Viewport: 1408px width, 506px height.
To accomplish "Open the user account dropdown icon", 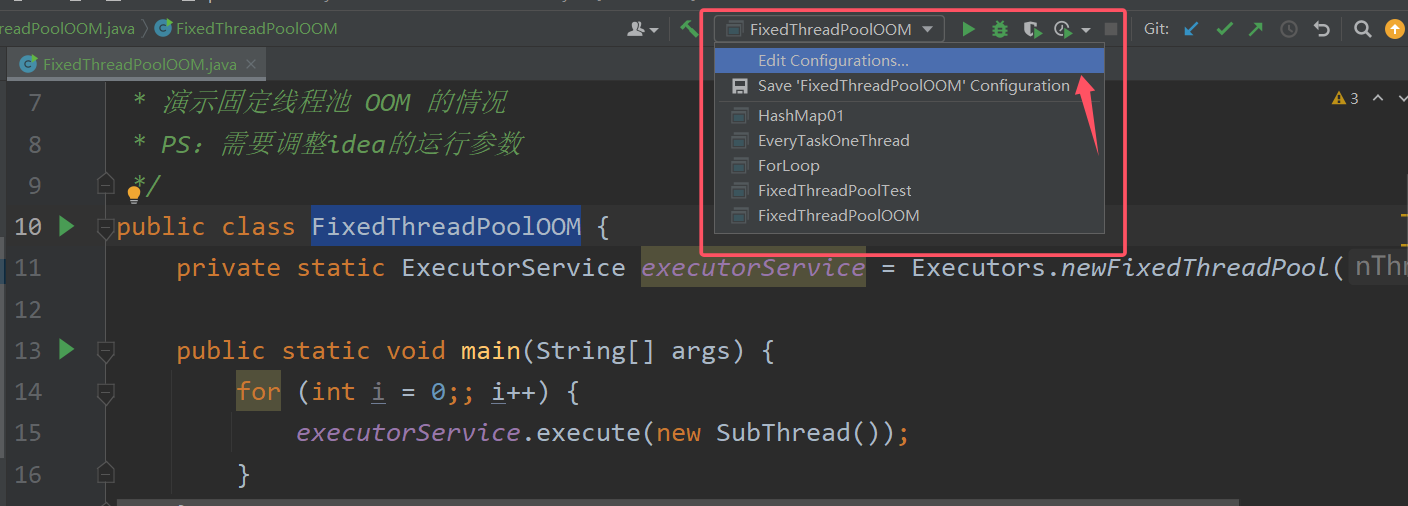I will (x=642, y=30).
